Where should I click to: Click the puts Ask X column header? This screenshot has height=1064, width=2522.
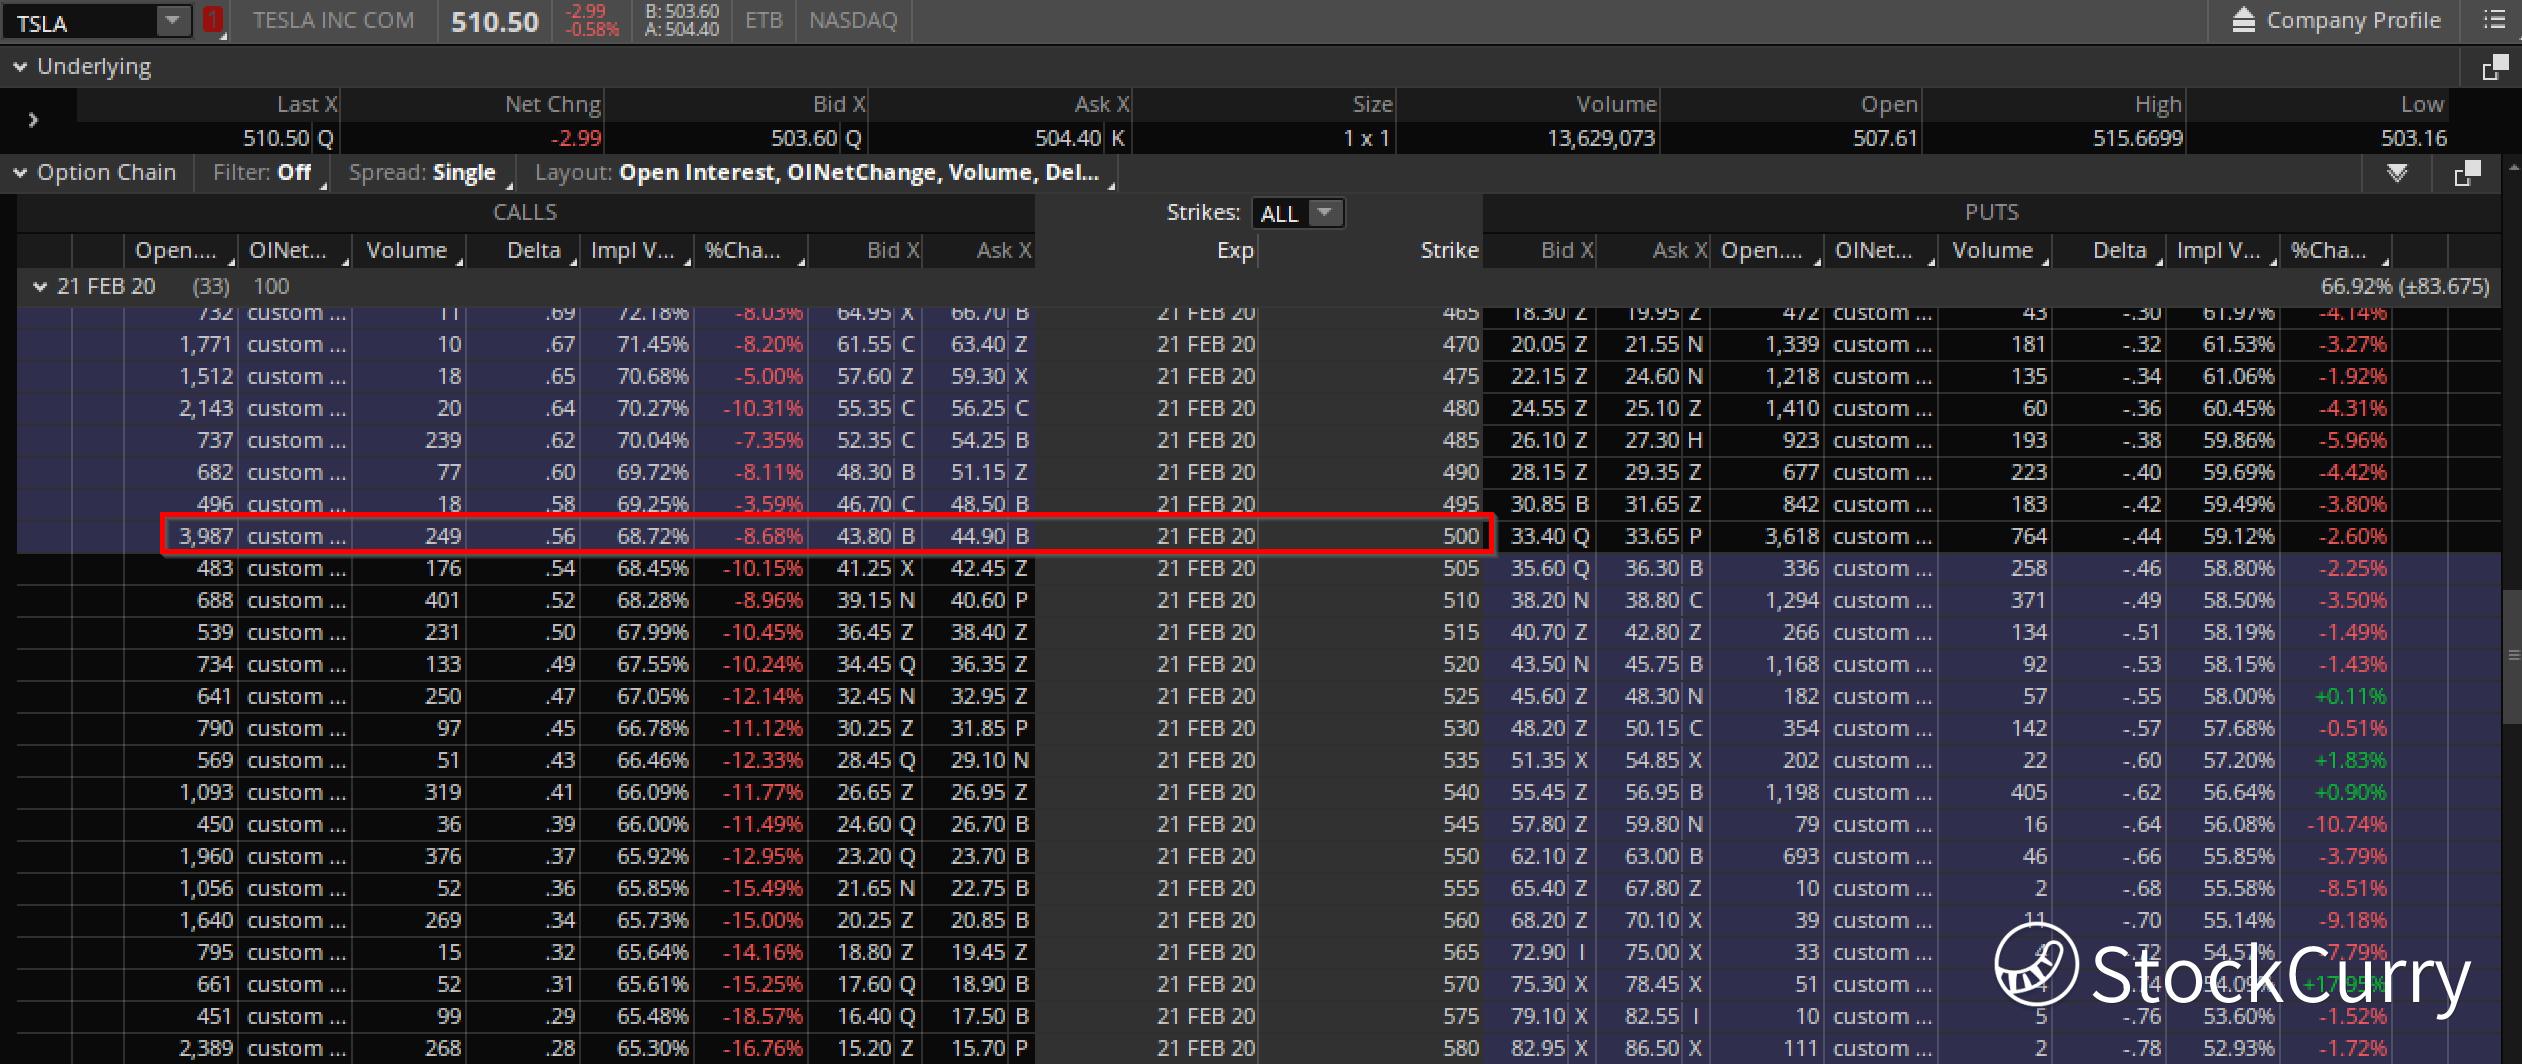pos(1653,250)
